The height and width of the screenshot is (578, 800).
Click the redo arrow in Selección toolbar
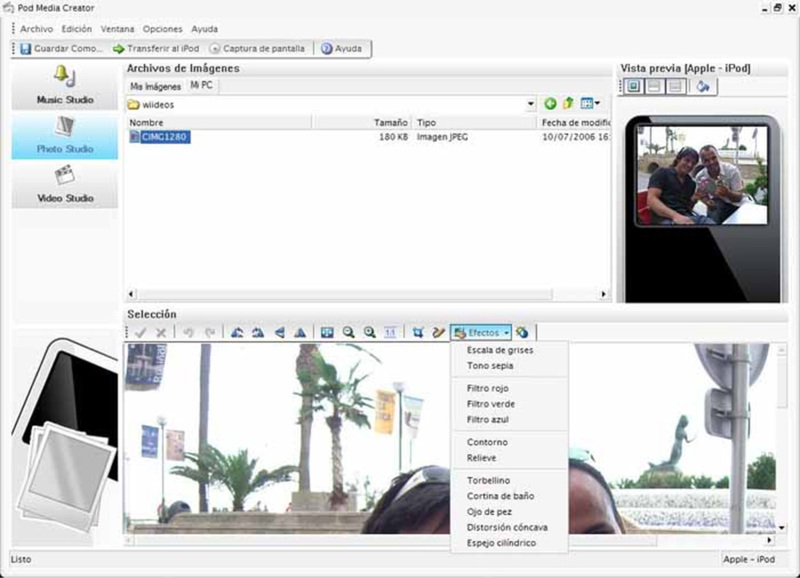point(209,333)
